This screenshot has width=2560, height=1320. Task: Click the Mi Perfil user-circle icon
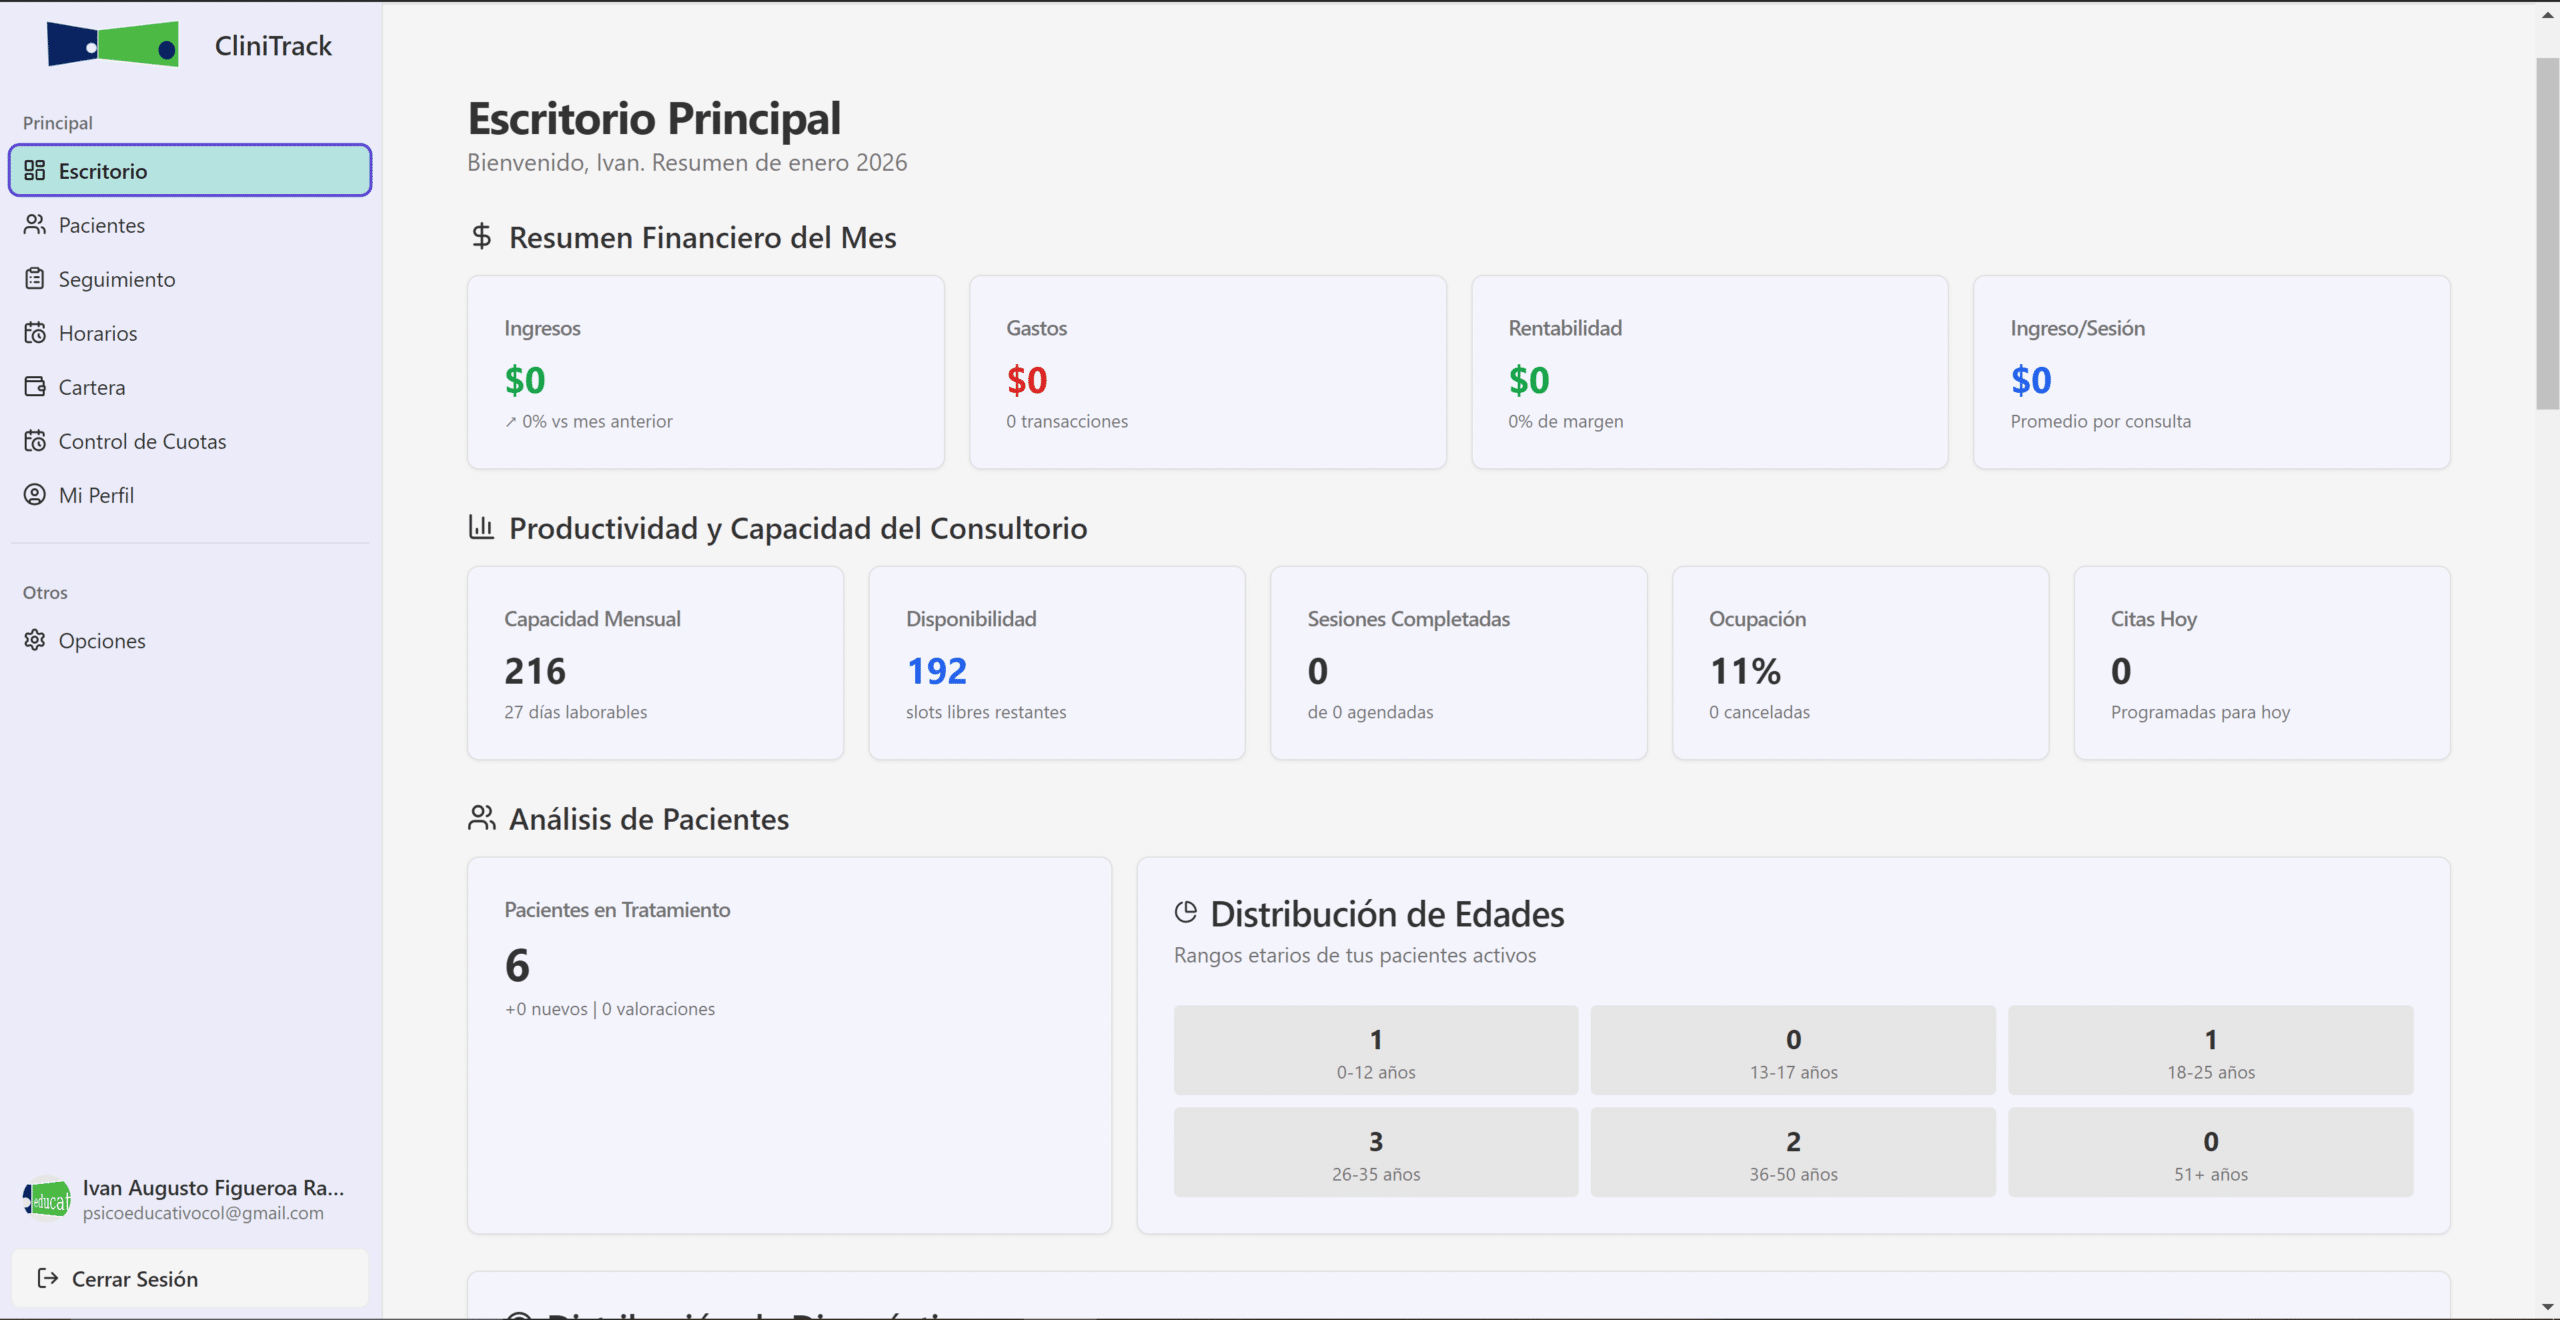(35, 495)
